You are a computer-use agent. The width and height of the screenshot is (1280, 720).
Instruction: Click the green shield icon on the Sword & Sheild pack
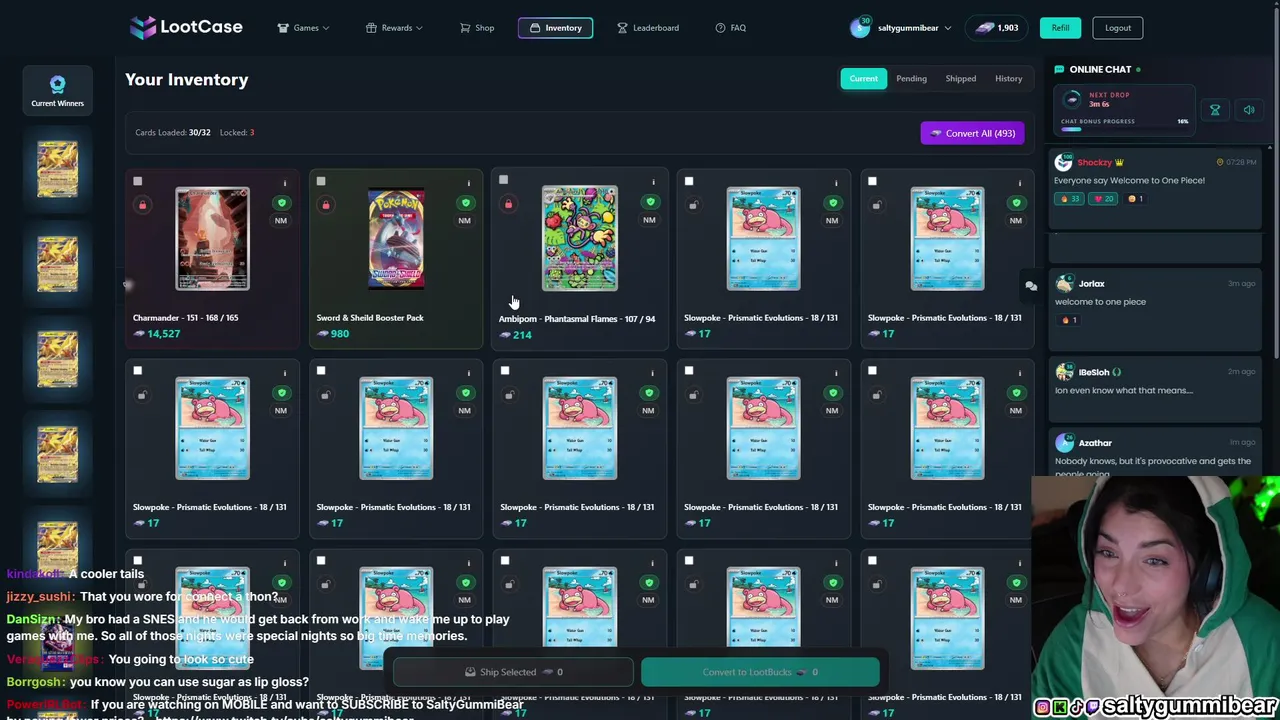click(464, 203)
